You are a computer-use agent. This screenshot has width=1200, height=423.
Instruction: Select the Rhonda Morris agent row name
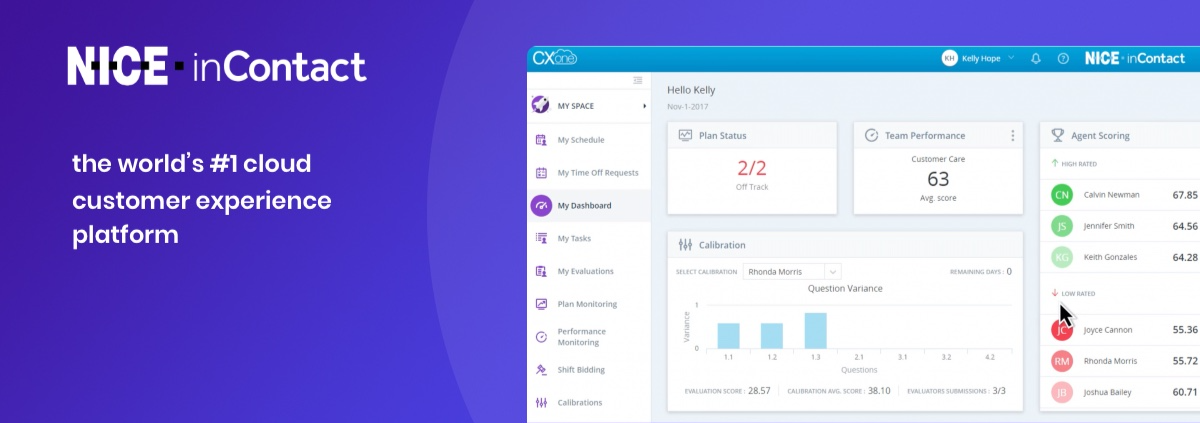click(1109, 361)
